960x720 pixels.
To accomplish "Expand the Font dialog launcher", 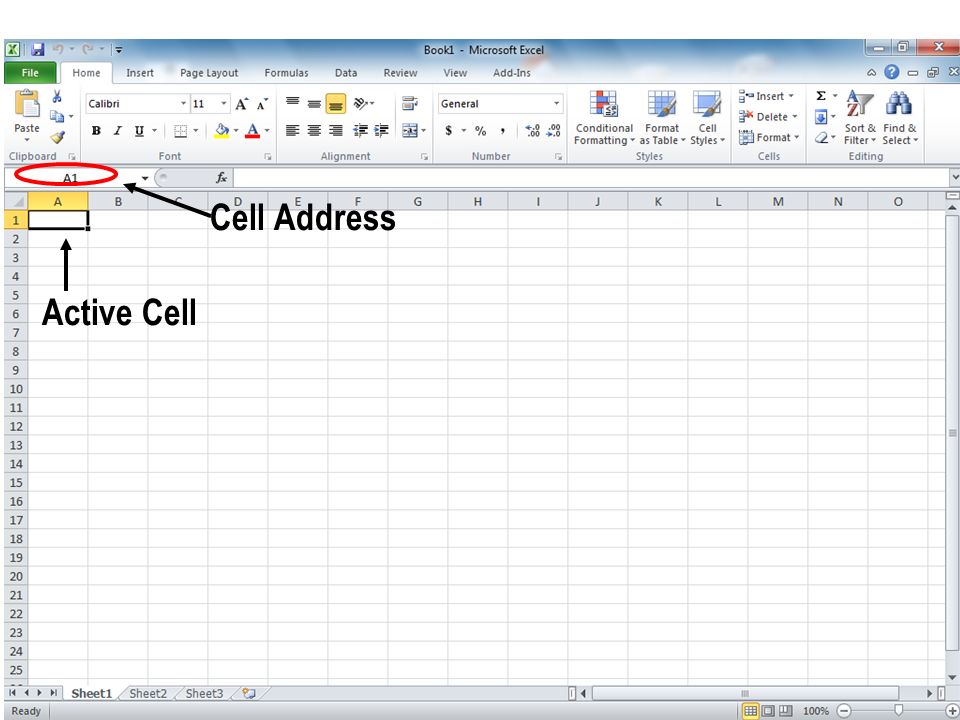I will [x=268, y=157].
